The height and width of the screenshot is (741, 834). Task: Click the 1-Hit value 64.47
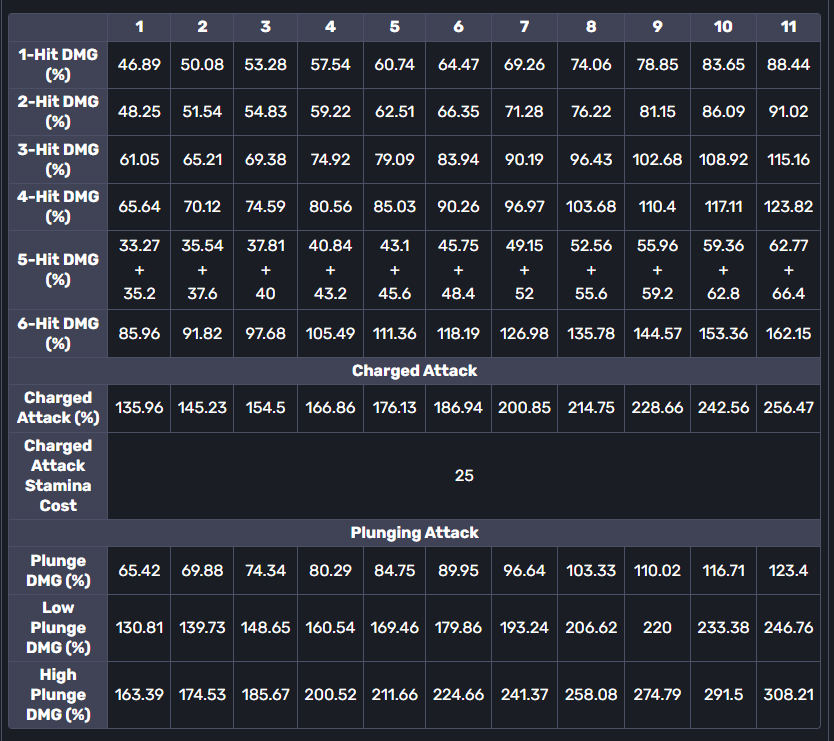pos(458,64)
